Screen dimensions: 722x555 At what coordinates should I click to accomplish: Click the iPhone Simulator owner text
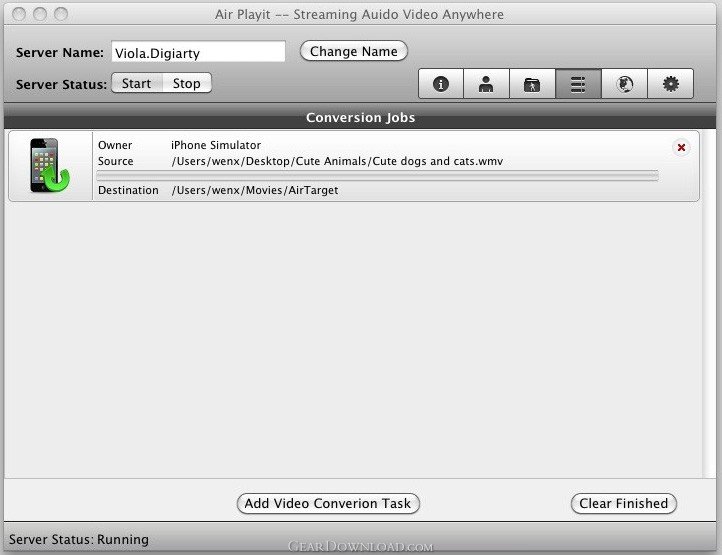pos(216,145)
